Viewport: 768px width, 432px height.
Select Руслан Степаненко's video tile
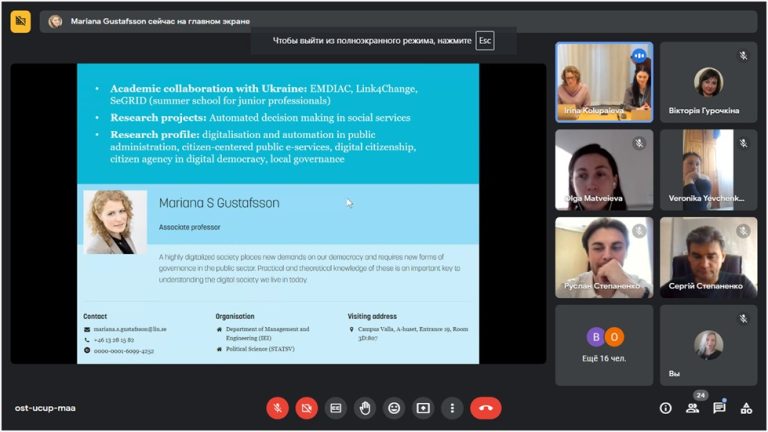604,258
